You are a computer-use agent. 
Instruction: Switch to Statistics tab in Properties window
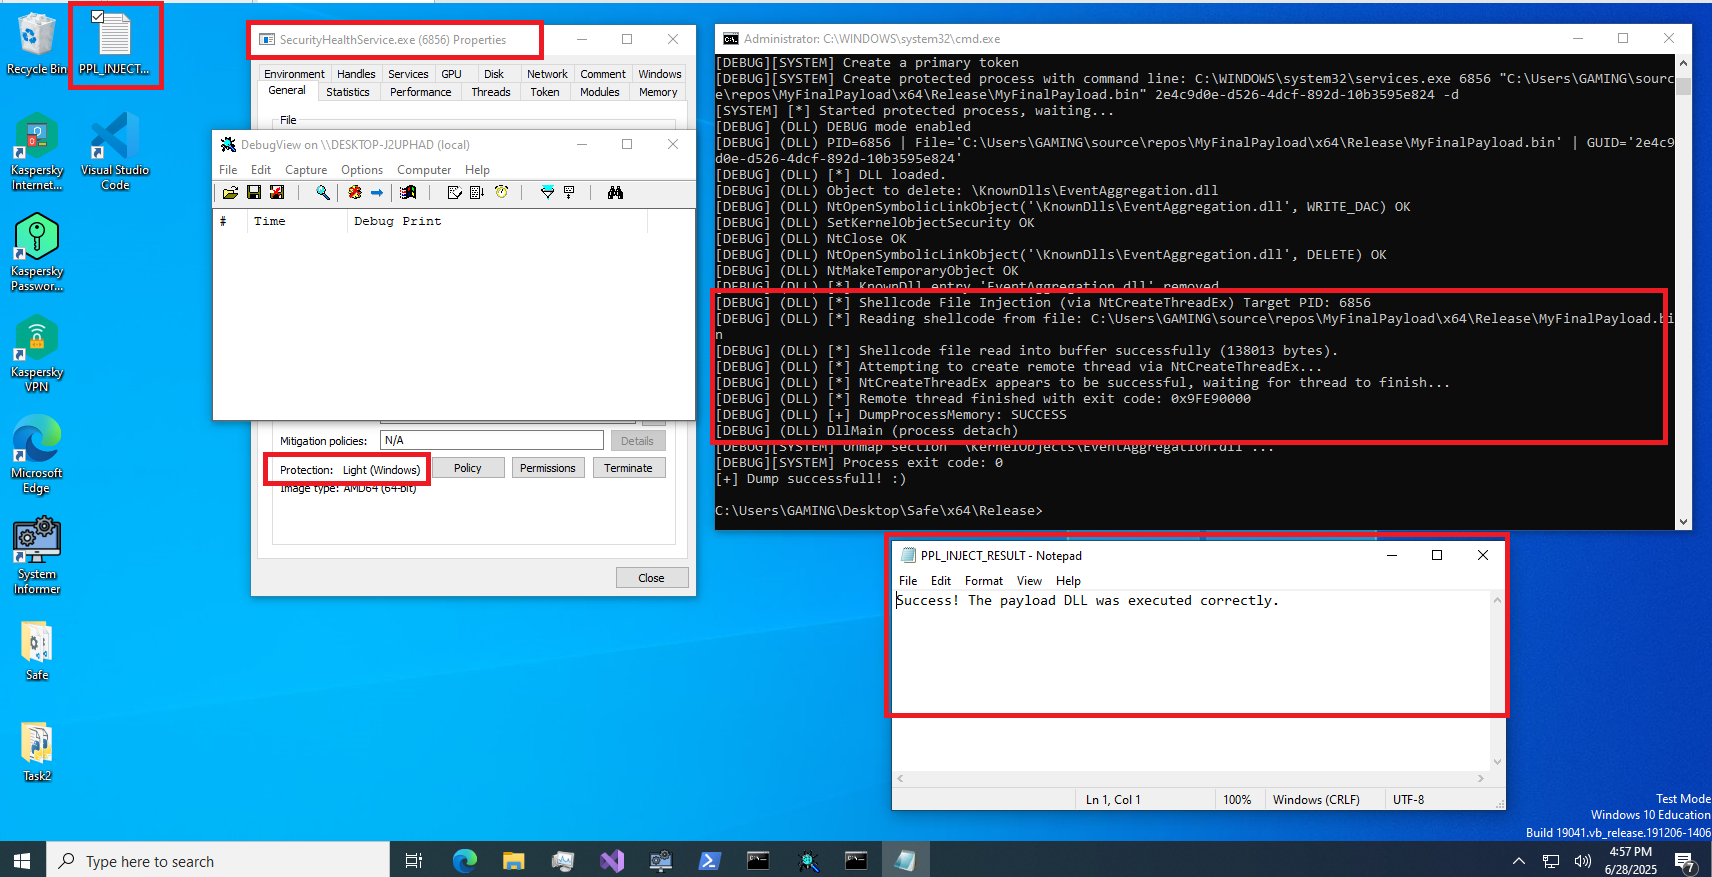click(348, 92)
